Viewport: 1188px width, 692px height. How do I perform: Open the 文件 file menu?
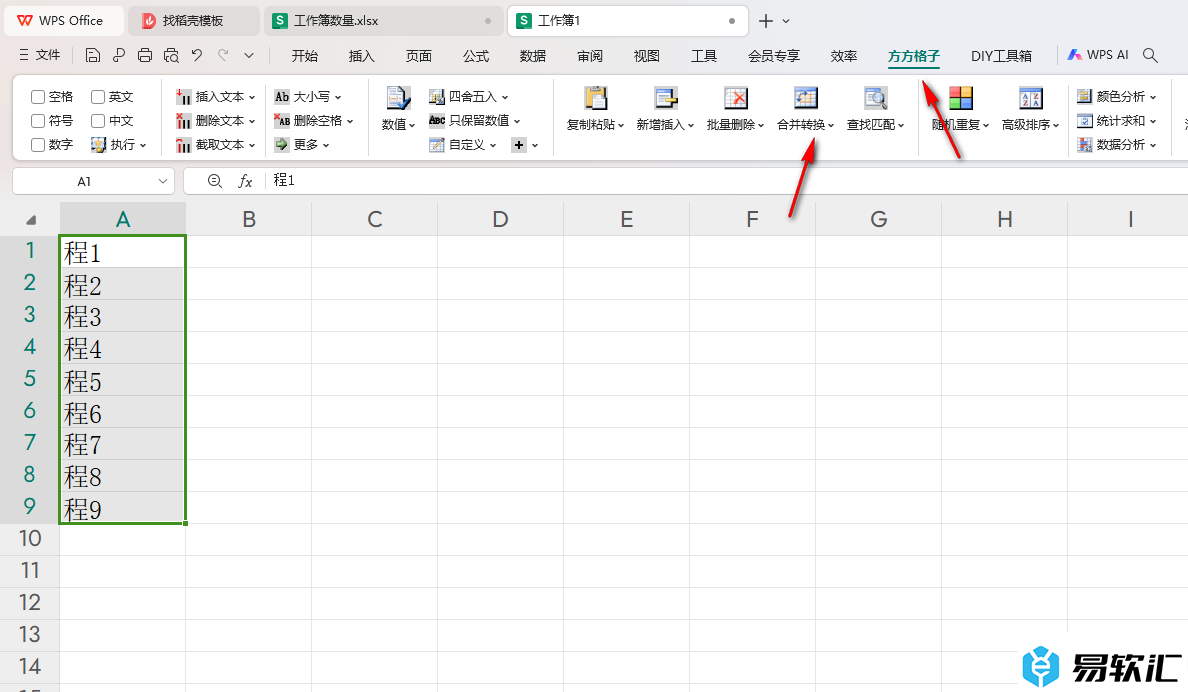pyautogui.click(x=39, y=55)
